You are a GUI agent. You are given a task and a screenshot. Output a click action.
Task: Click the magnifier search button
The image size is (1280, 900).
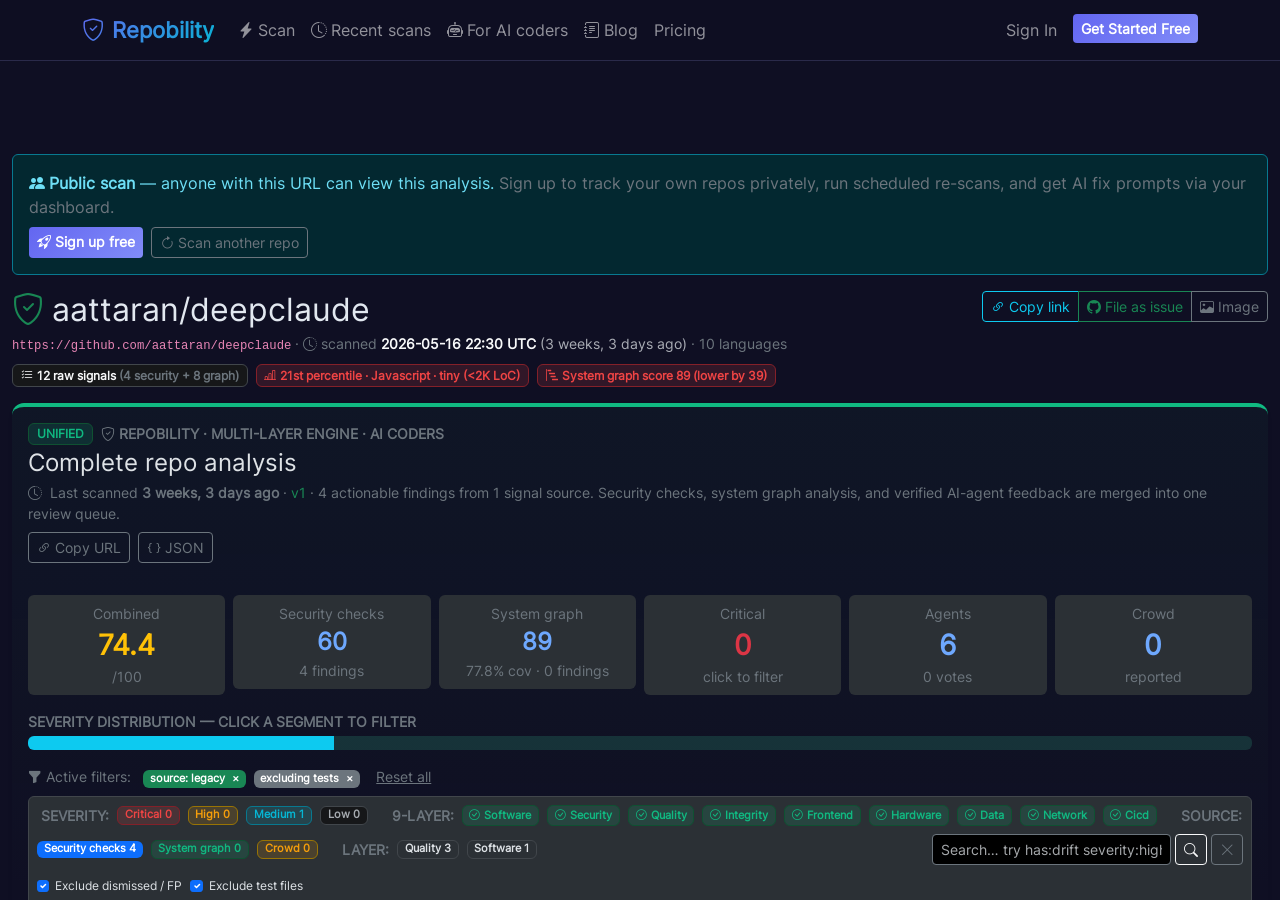[1191, 849]
